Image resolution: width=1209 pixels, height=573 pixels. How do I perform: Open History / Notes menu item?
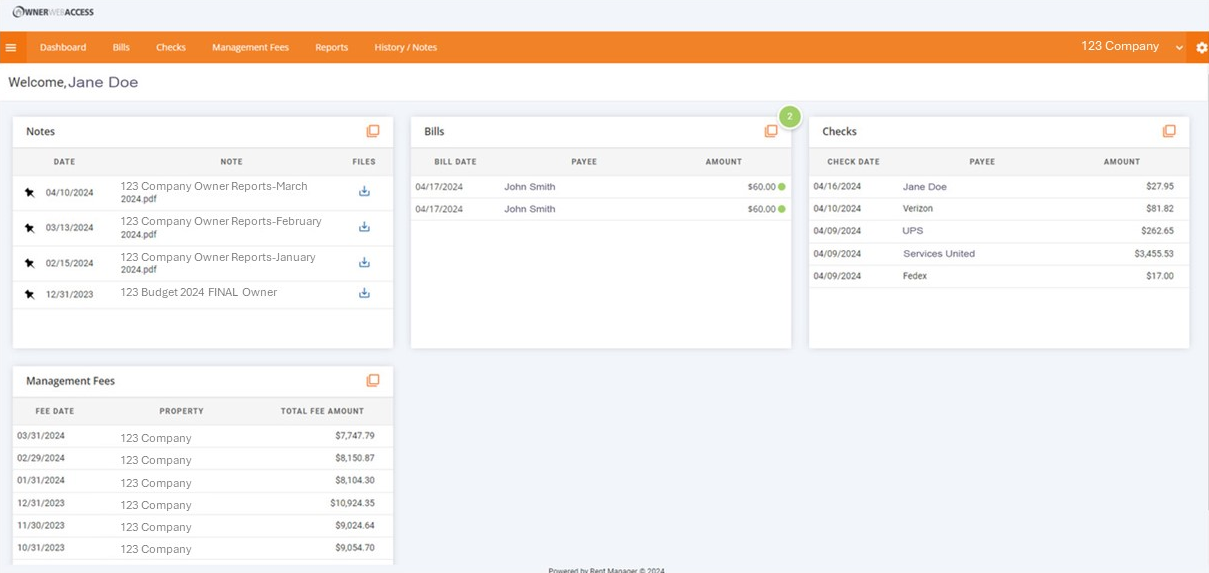tap(405, 47)
